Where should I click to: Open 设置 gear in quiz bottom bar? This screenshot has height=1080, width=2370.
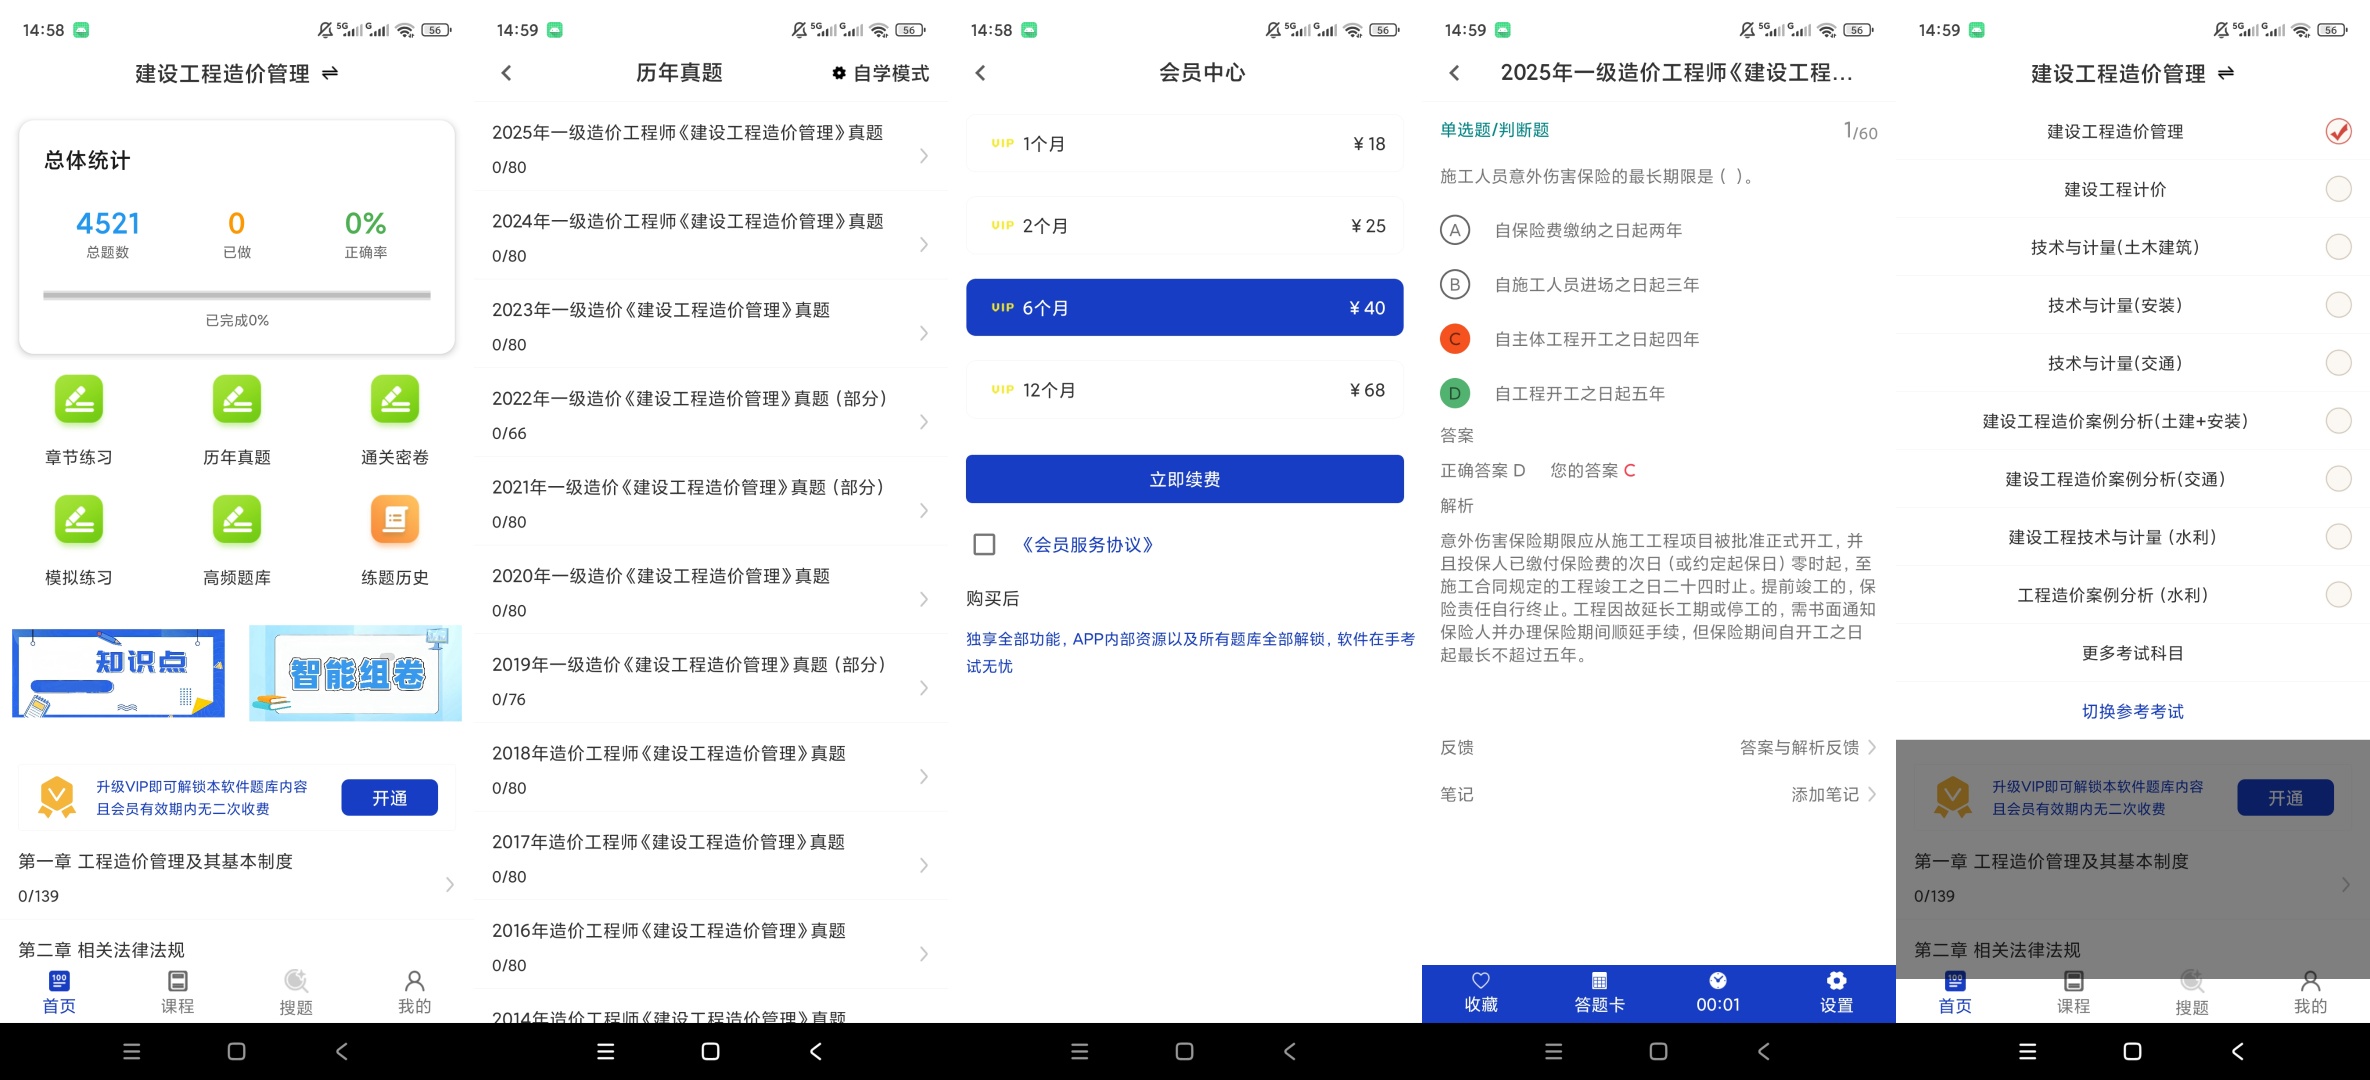pyautogui.click(x=1836, y=980)
